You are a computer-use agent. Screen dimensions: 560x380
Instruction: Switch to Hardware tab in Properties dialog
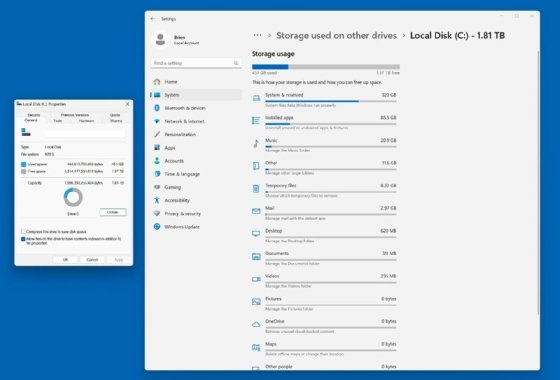86,121
